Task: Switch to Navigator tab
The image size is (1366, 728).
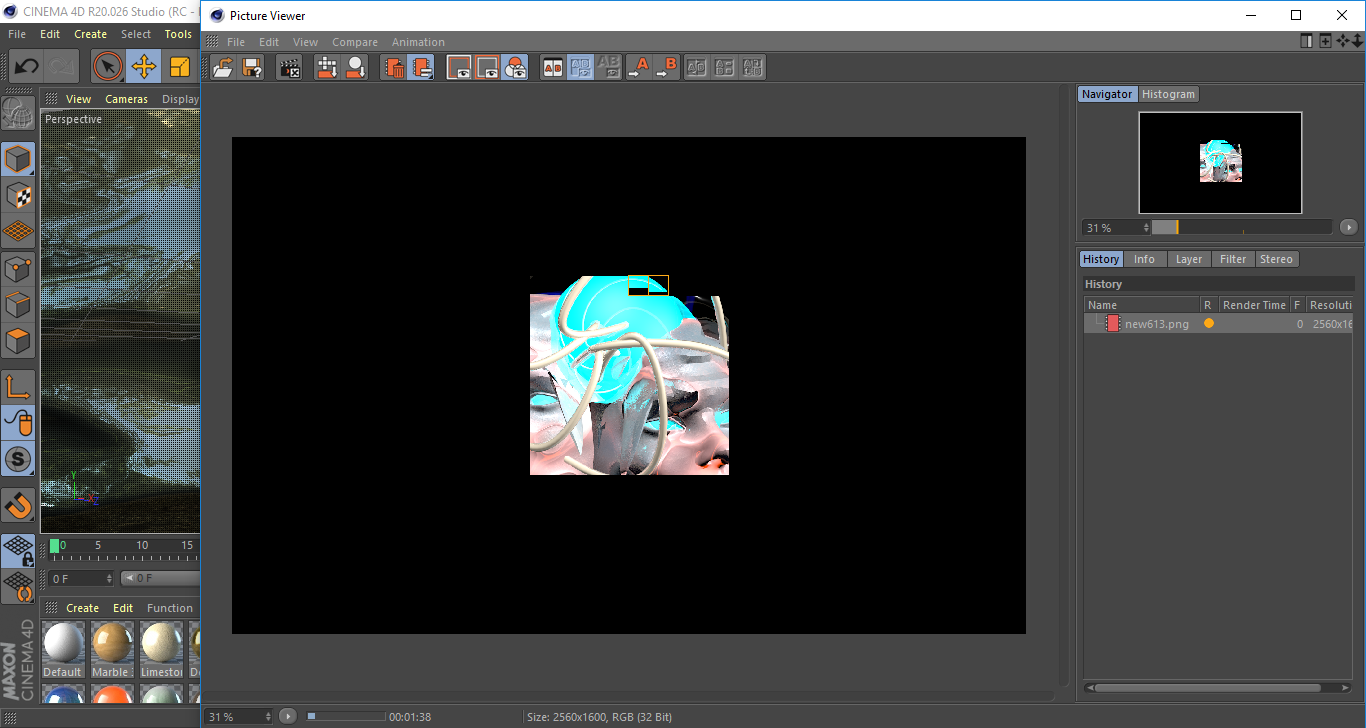Action: coord(1107,94)
